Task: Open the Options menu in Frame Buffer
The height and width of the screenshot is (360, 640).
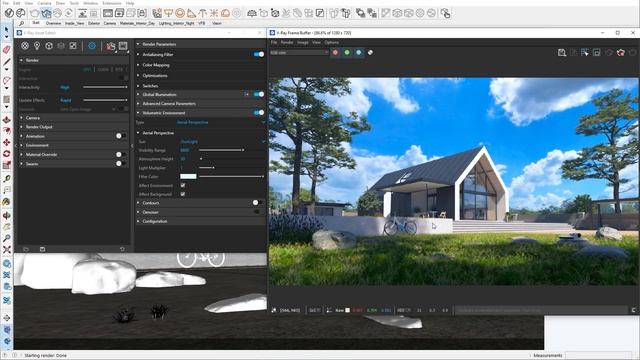Action: coord(331,42)
